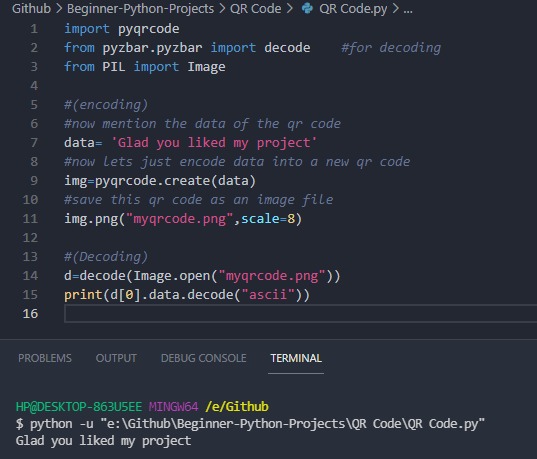Click line number 1 in the gutter
Image resolution: width=537 pixels, height=459 pixels.
[34, 29]
